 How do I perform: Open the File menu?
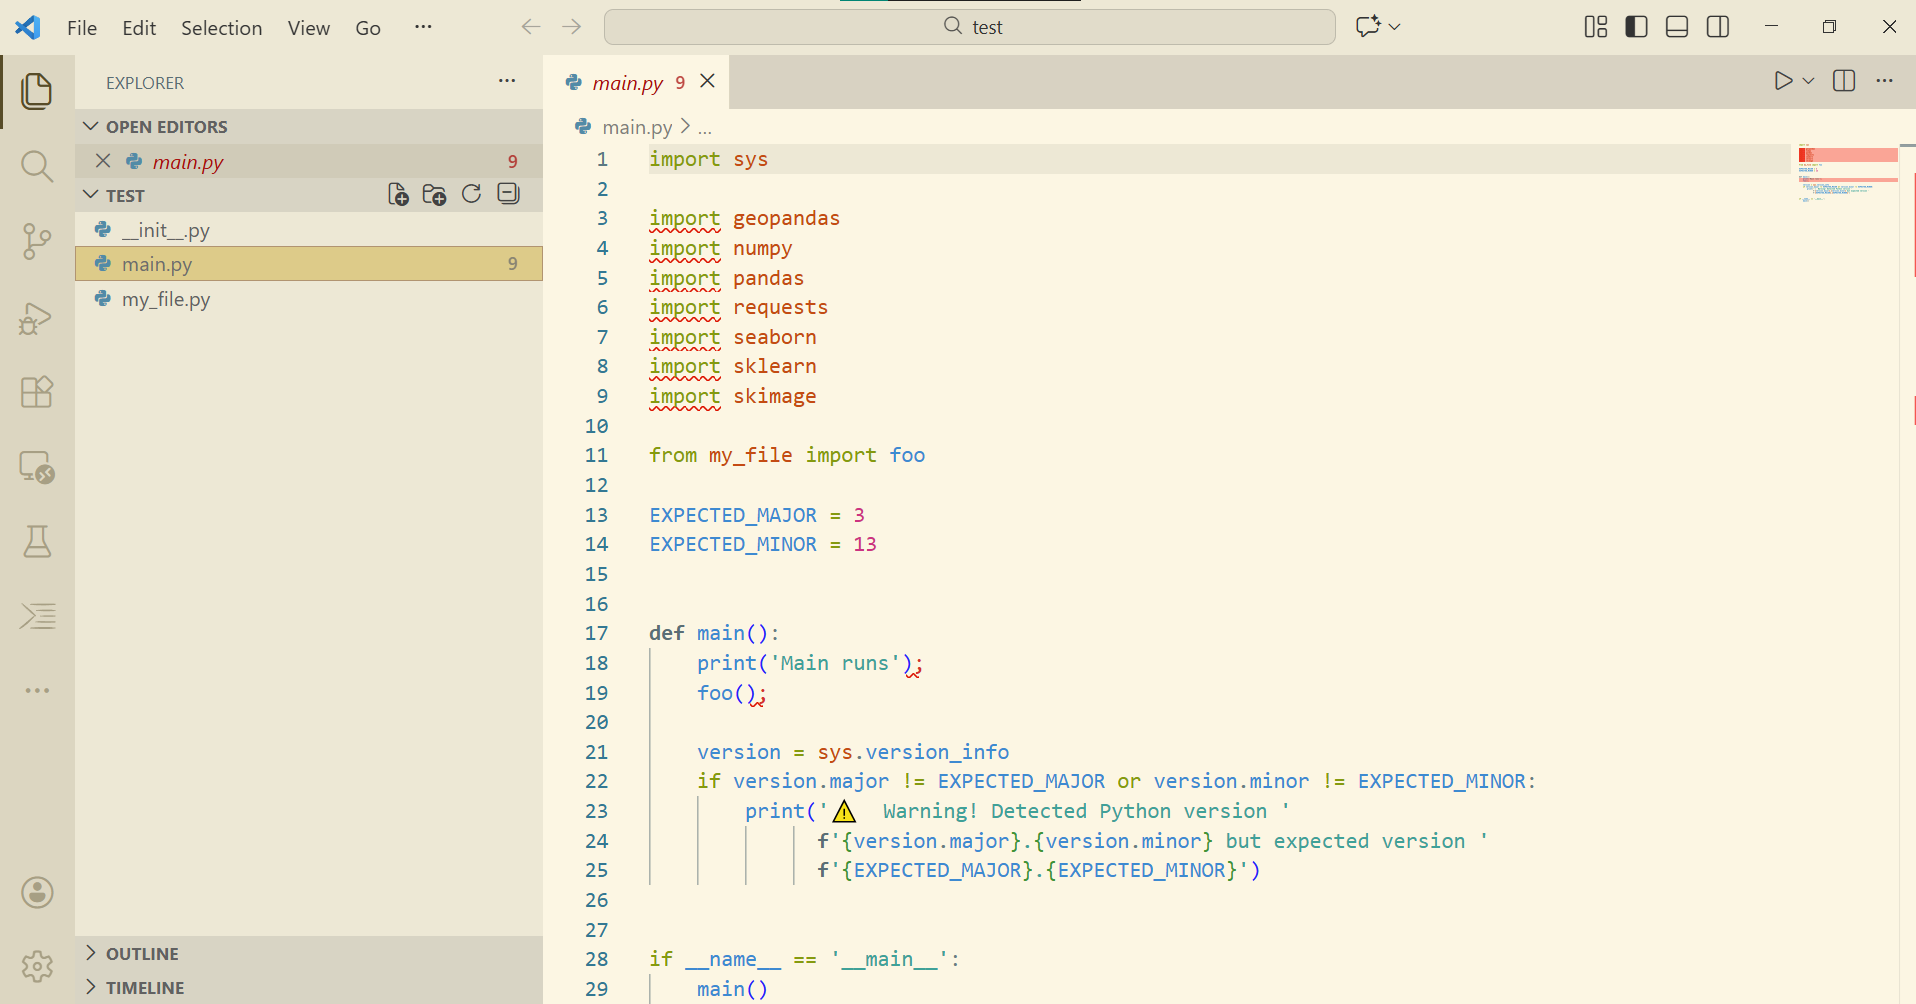click(81, 27)
